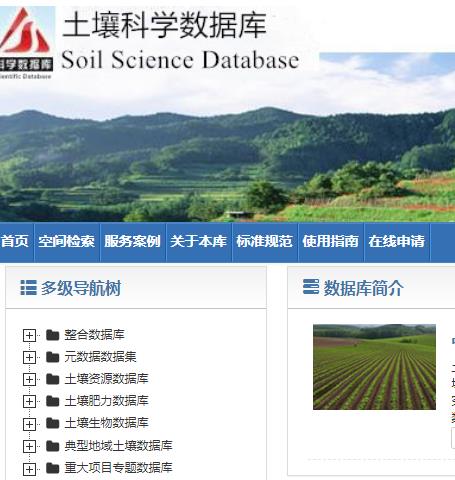The width and height of the screenshot is (455, 480).
Task: Expand the 典型地域土壤数据库 tree node
Action: coord(29,446)
